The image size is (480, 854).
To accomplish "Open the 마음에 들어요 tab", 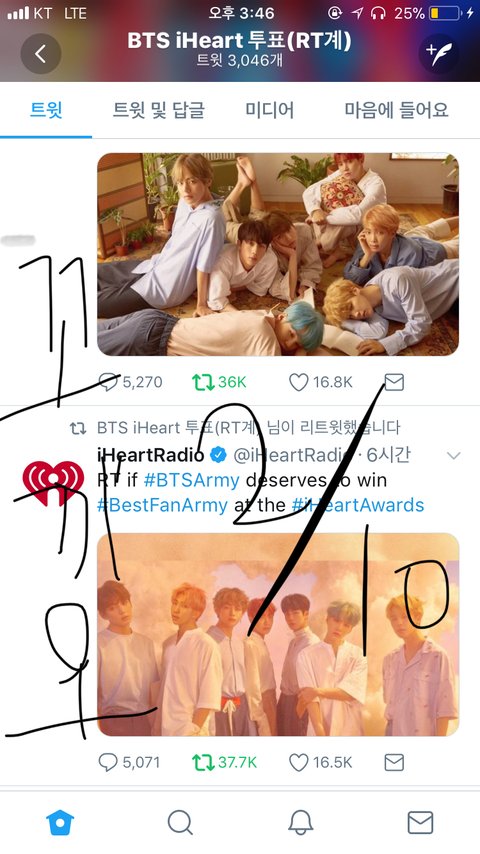I will pos(396,110).
